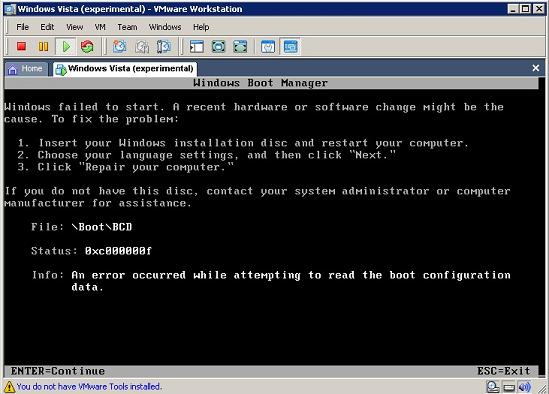Take a snapshot with the clock camera icon
Screen dimensions: 549x394
click(119, 46)
